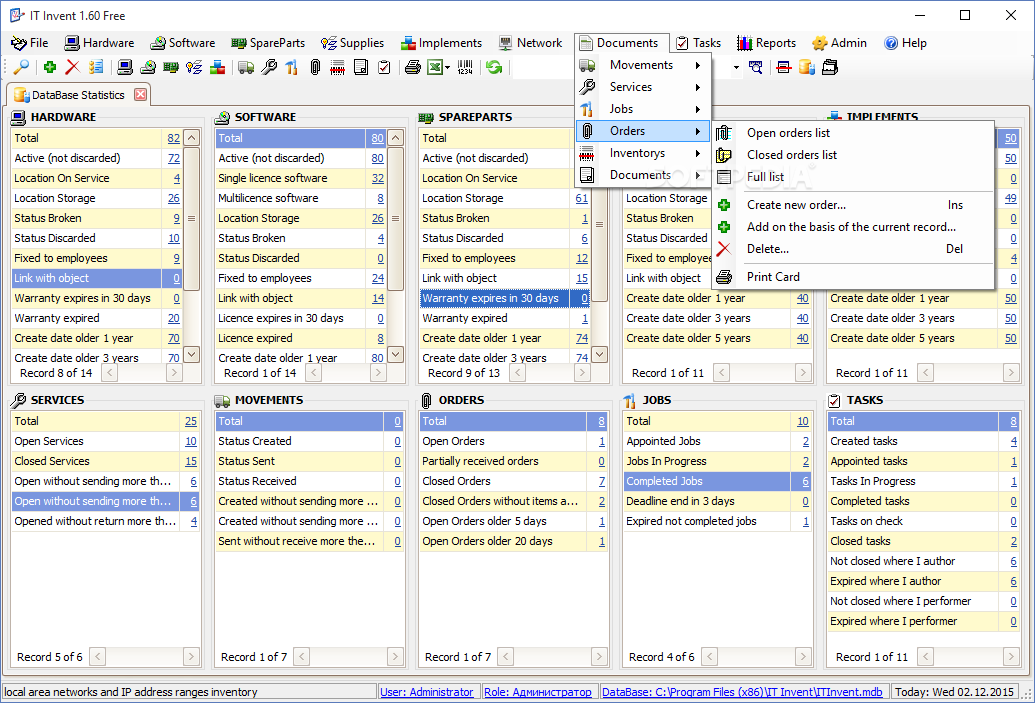1035x703 pixels.
Task: Select Tasks on check row
Action: (x=923, y=521)
